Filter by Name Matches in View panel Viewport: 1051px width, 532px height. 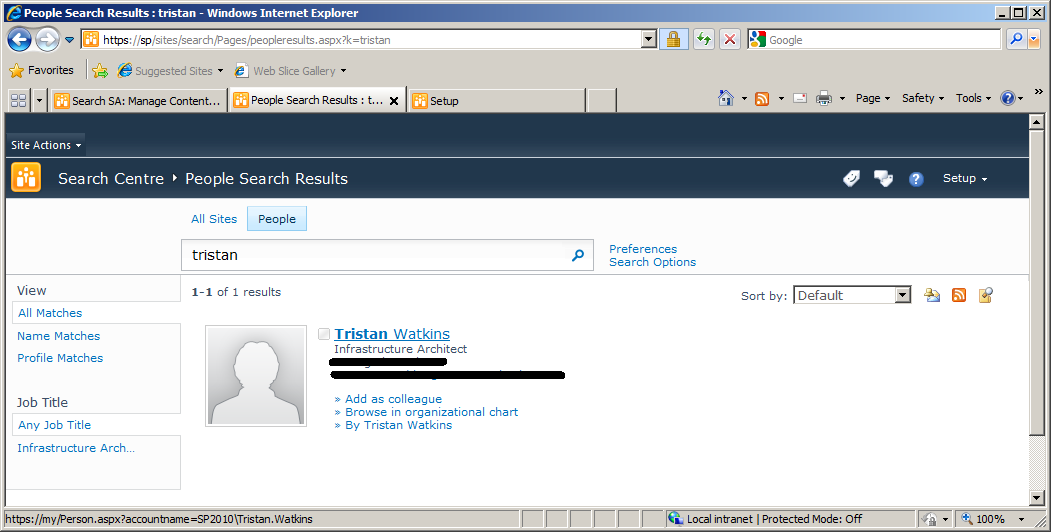pyautogui.click(x=59, y=336)
